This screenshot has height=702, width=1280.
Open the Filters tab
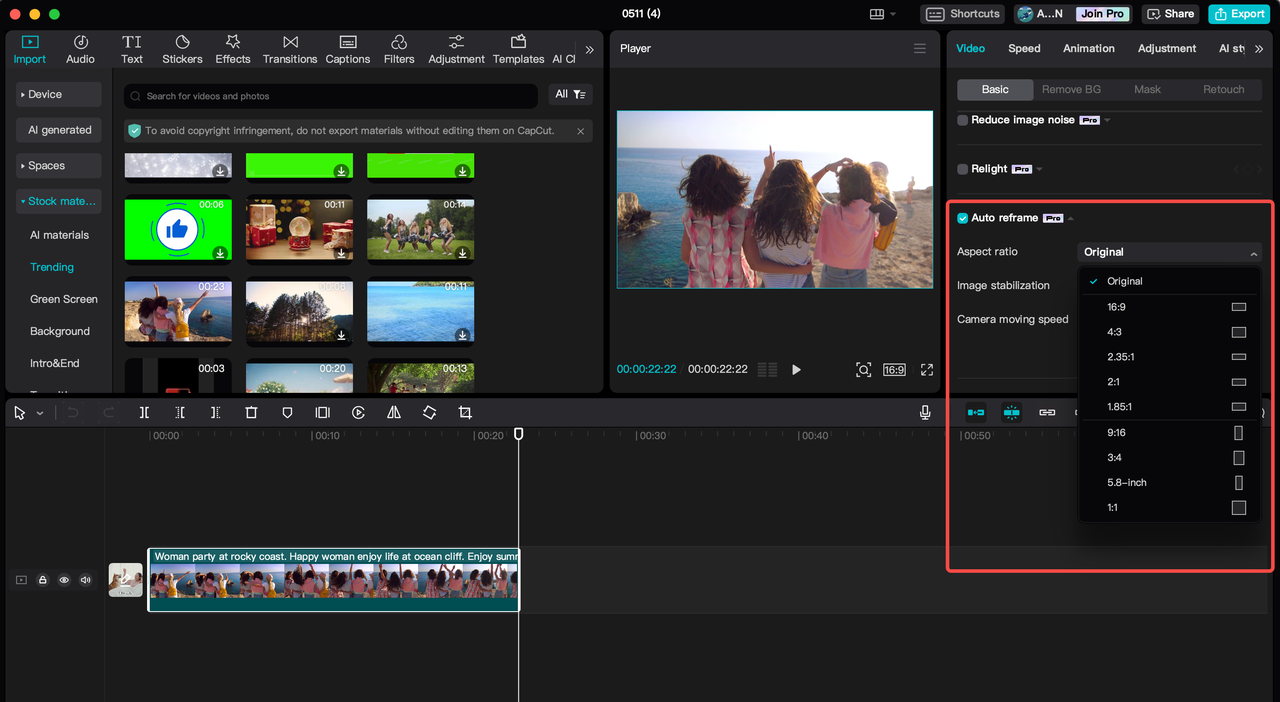click(399, 49)
